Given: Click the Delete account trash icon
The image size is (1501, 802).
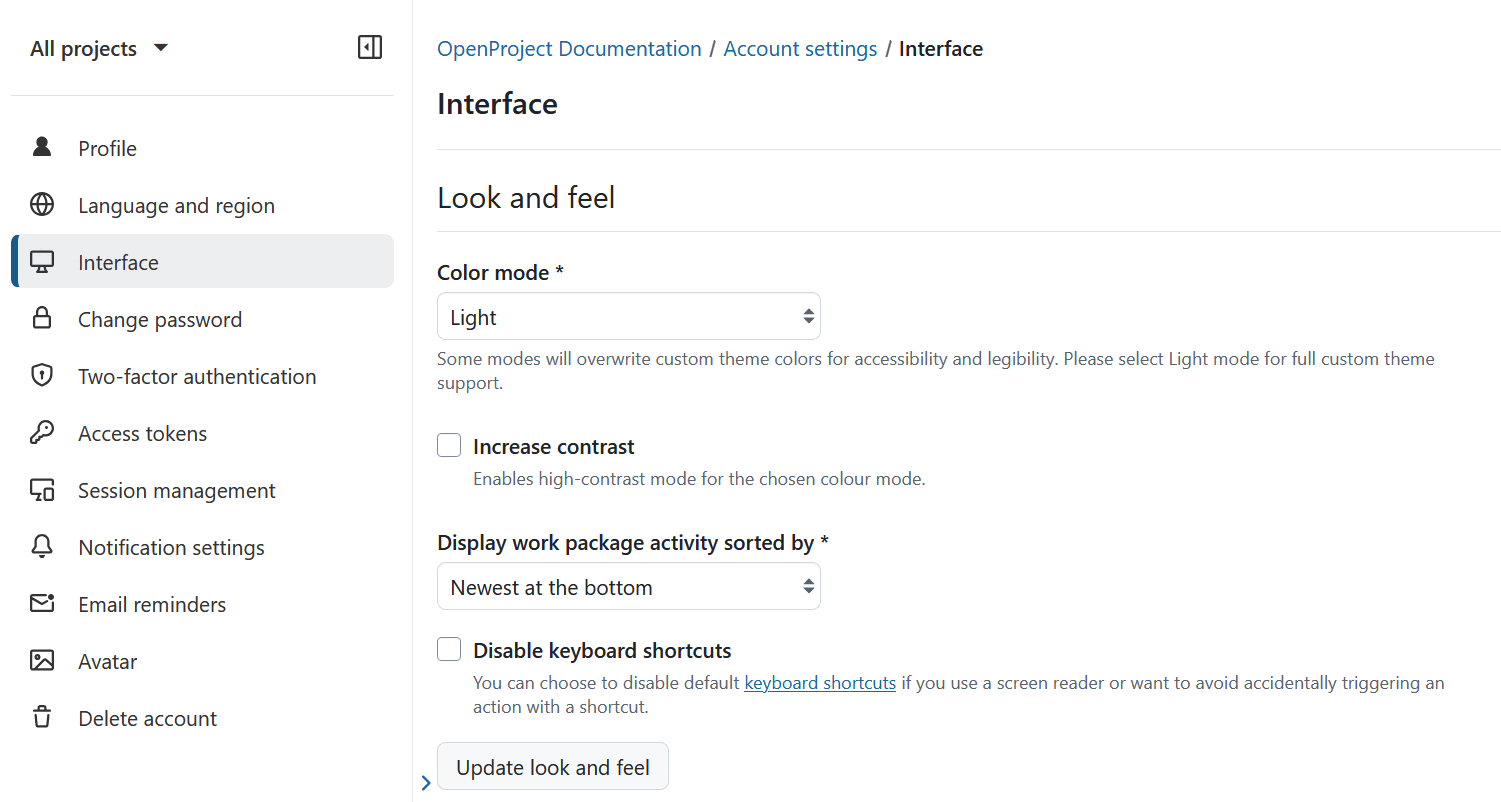Looking at the screenshot, I should coord(42,718).
